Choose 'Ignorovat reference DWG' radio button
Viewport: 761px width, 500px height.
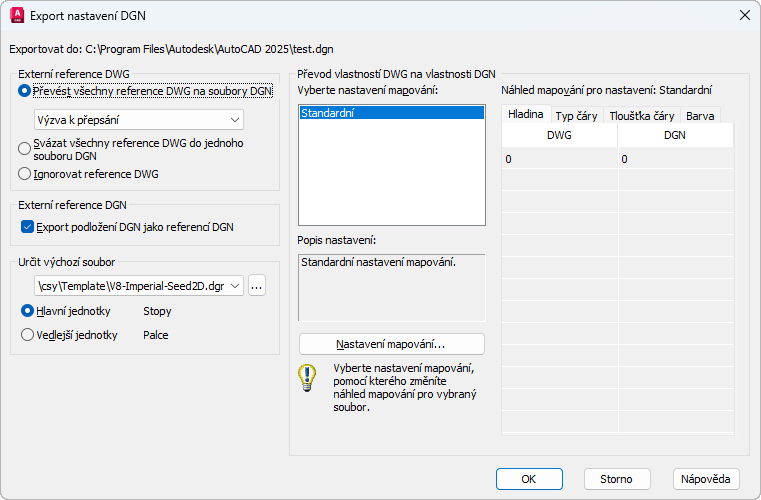click(25, 174)
